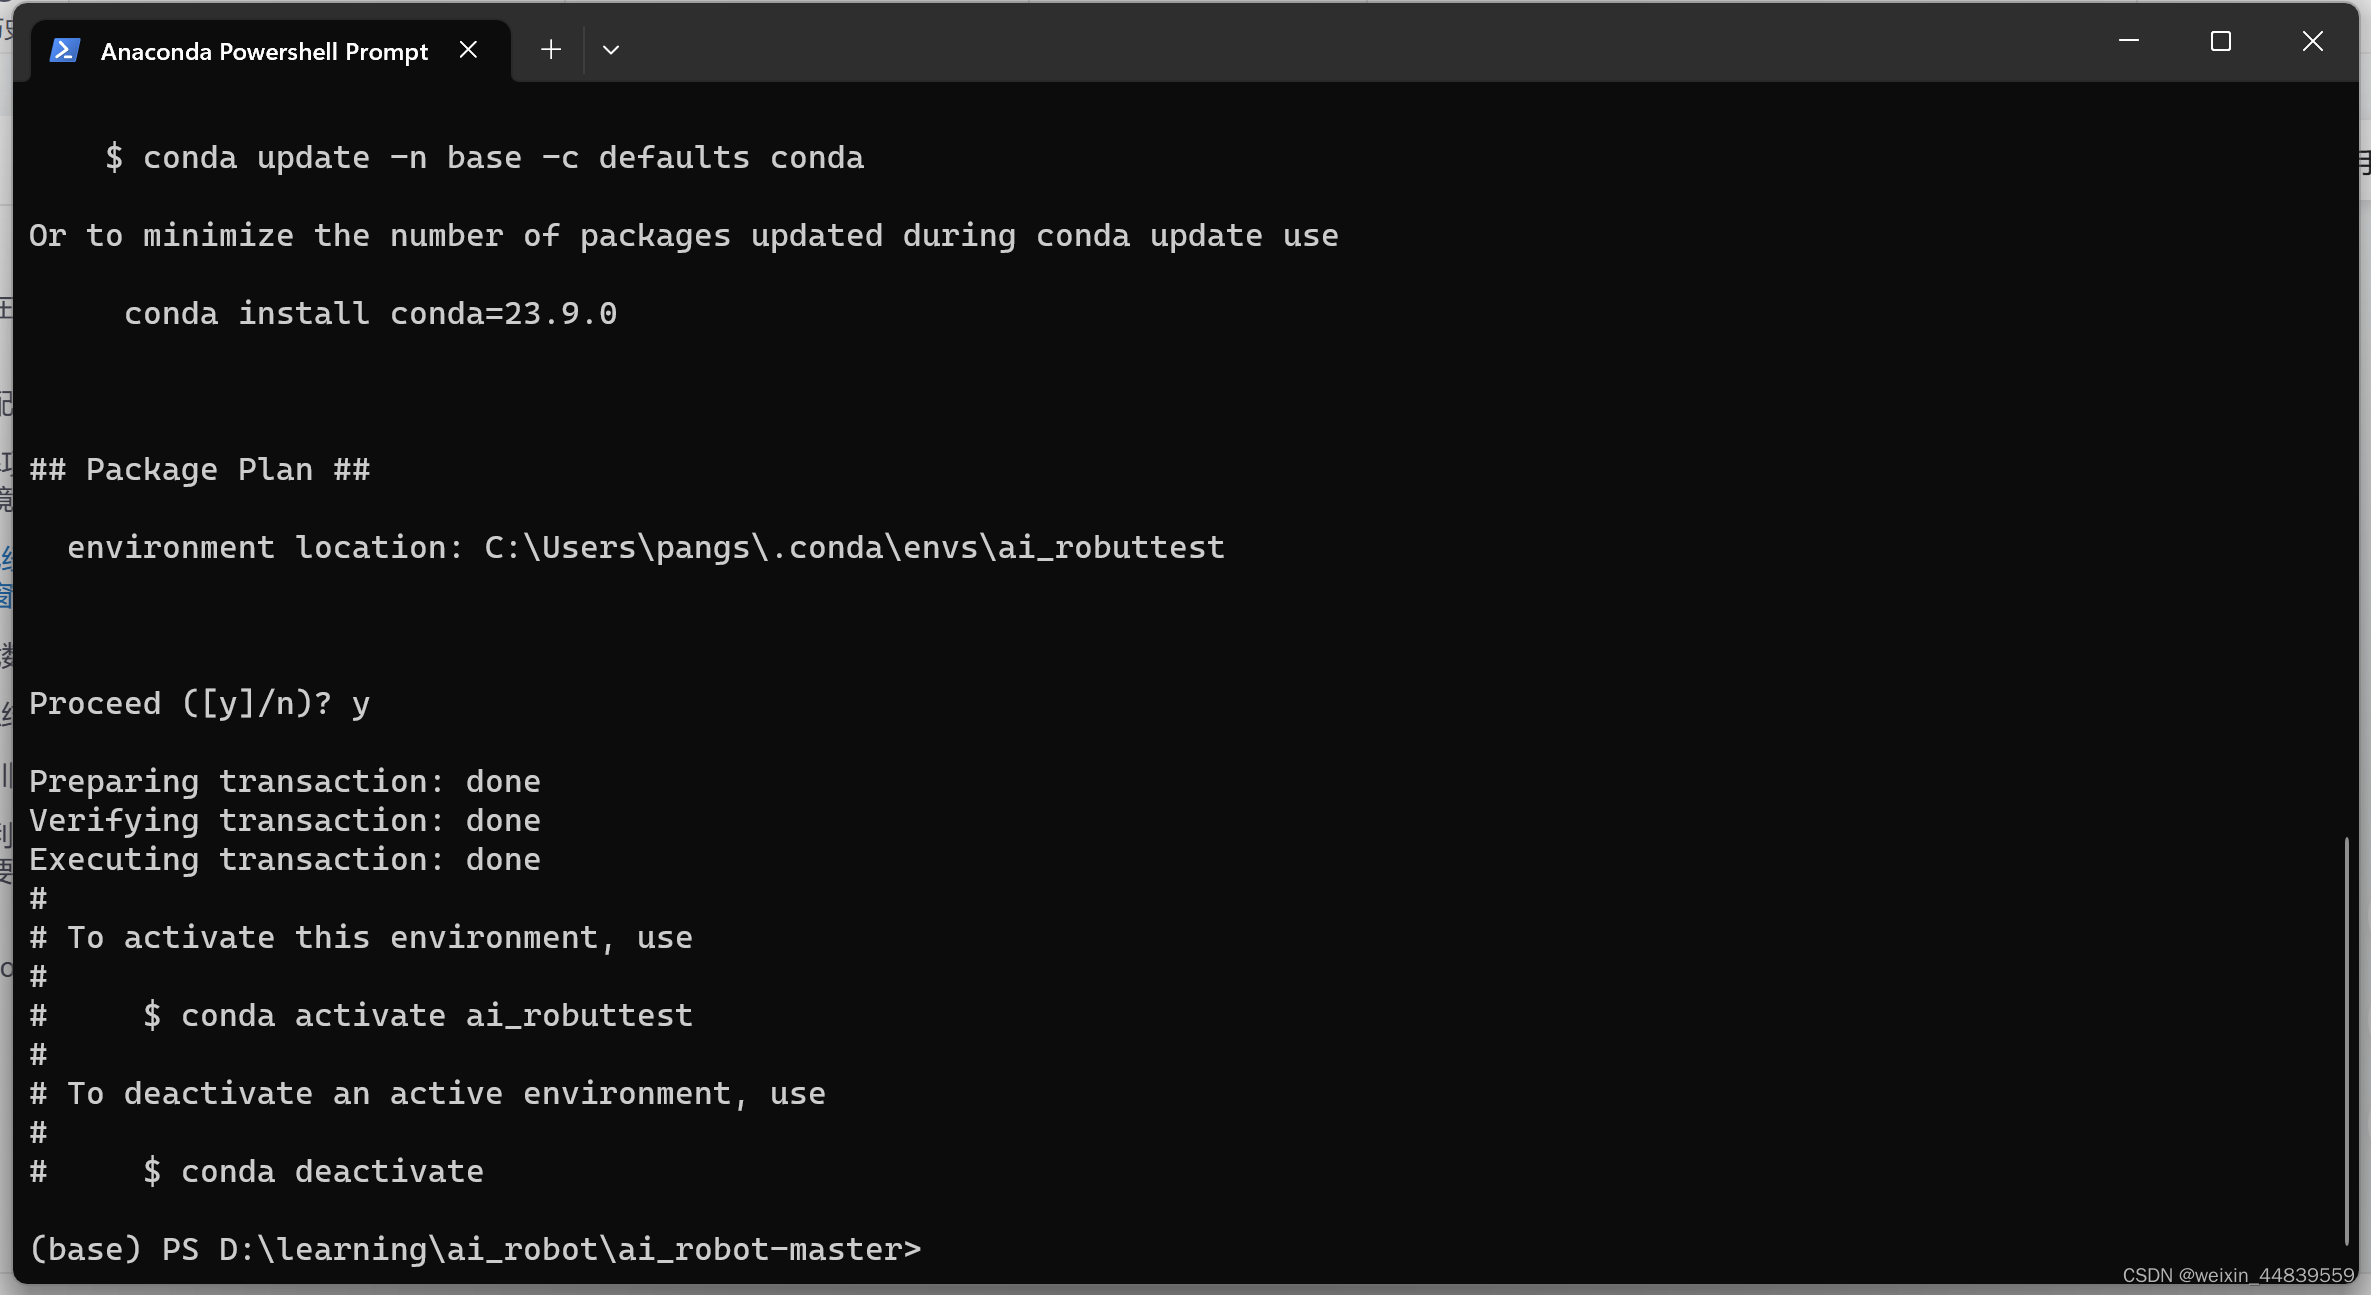Expand the new tab profile dropdown chevron
The image size is (2371, 1295).
pos(611,50)
